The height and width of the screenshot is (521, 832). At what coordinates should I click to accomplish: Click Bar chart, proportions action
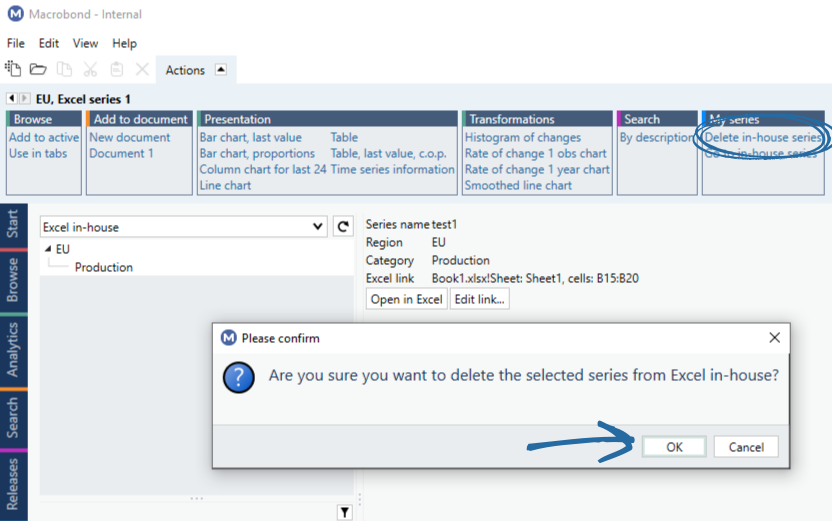[x=257, y=153]
